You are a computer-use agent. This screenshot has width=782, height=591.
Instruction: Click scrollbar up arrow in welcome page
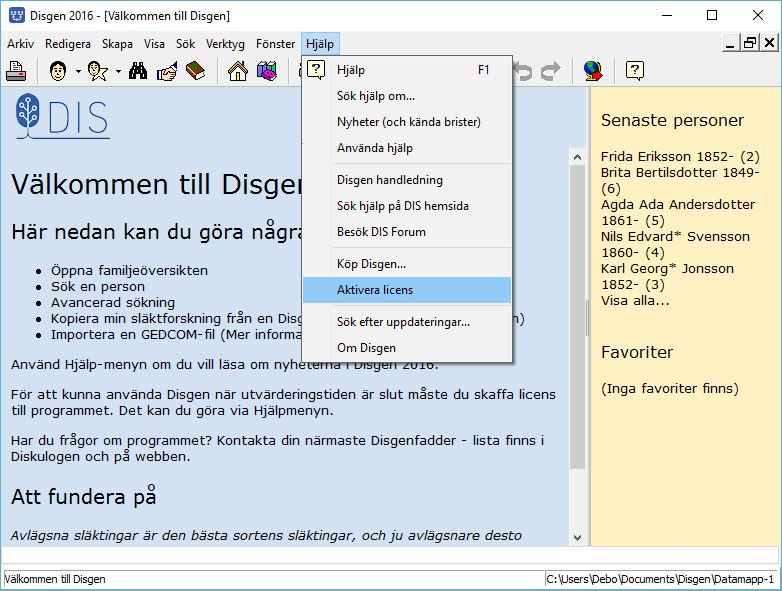[578, 157]
